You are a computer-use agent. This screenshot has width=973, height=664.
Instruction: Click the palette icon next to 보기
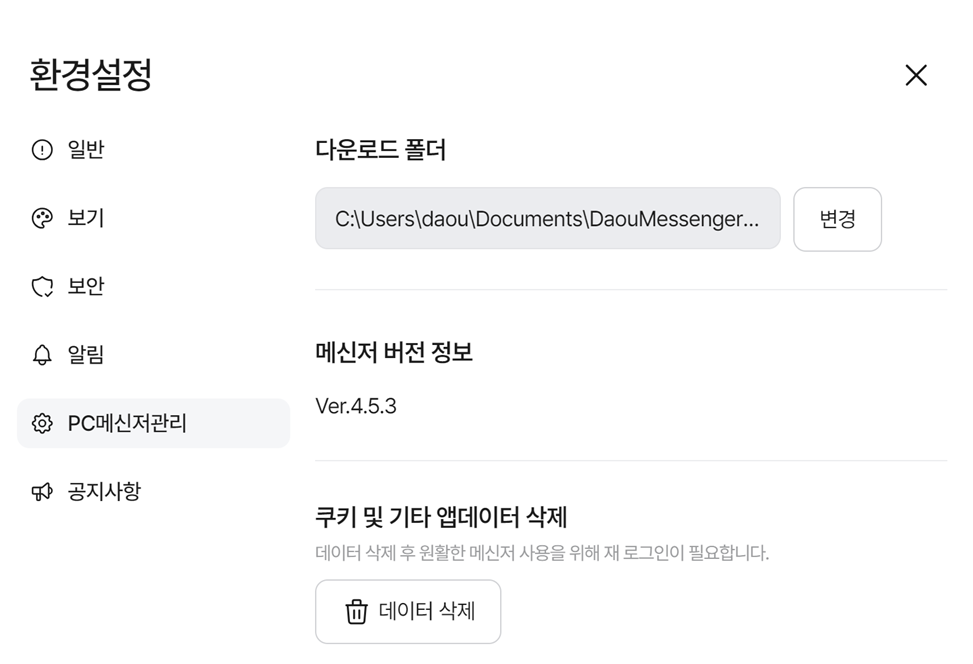[42, 218]
